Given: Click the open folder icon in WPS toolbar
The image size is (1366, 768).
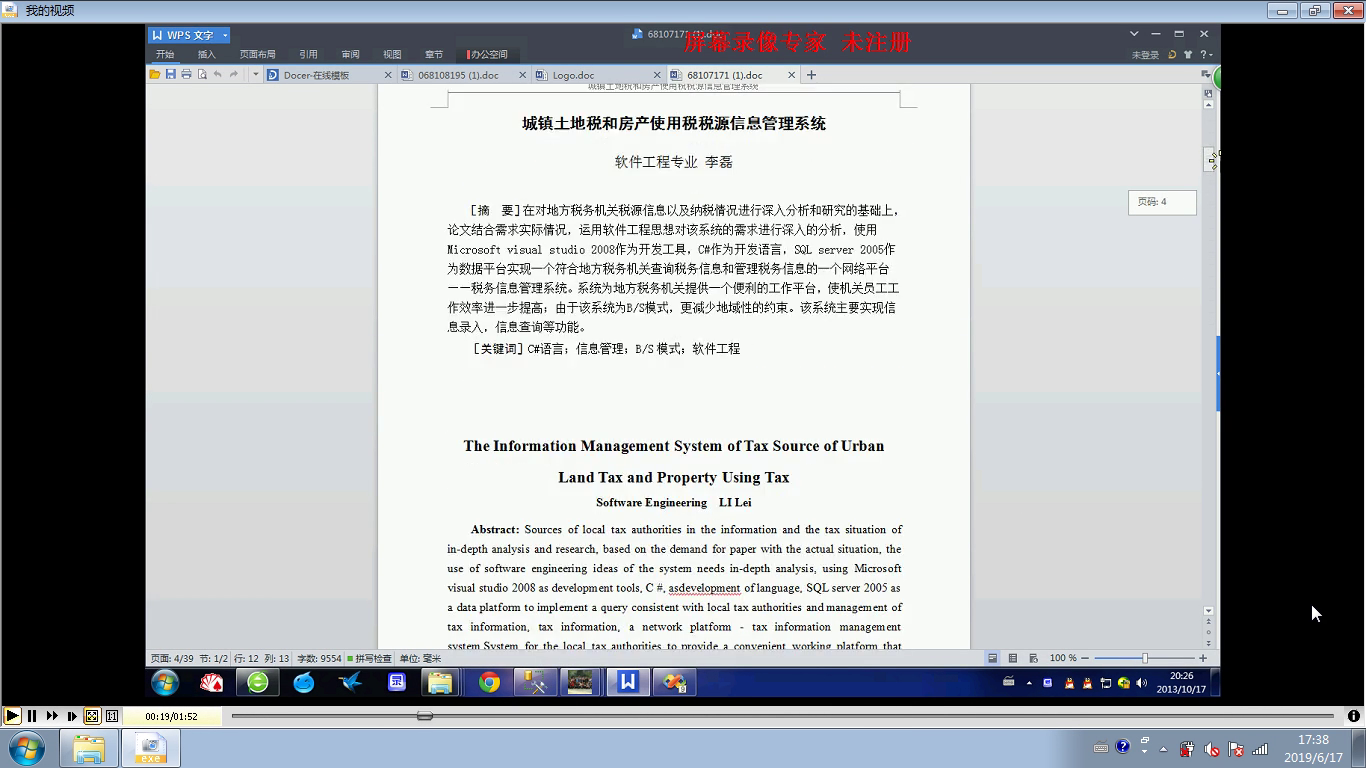Looking at the screenshot, I should click(155, 75).
